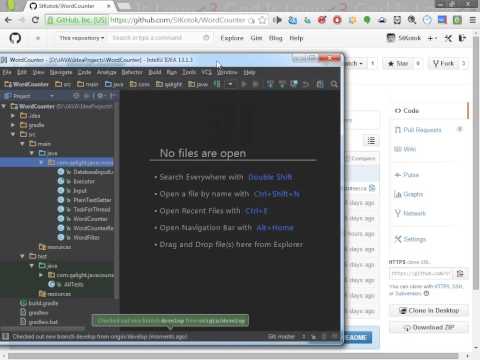Open the Project Structure toolbar icon
This screenshot has height=360, width=480.
pyautogui.click(x=320, y=84)
